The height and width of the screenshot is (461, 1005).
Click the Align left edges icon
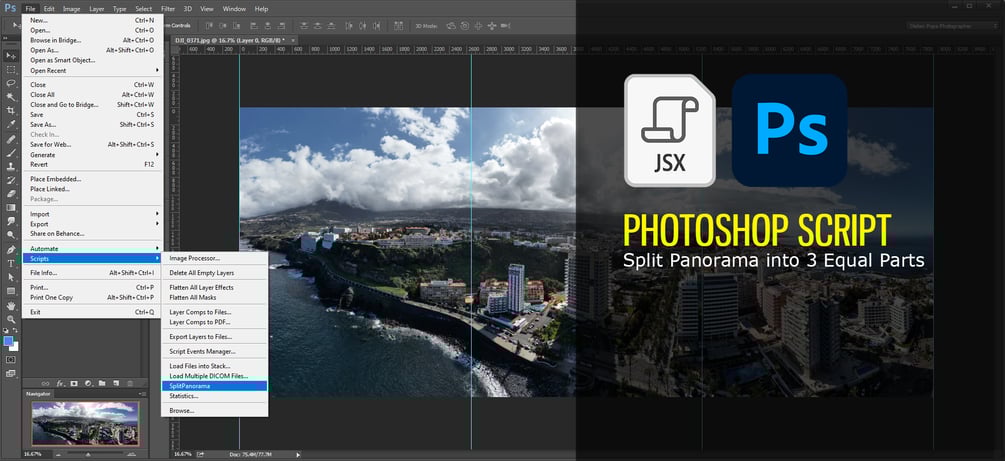(x=254, y=26)
